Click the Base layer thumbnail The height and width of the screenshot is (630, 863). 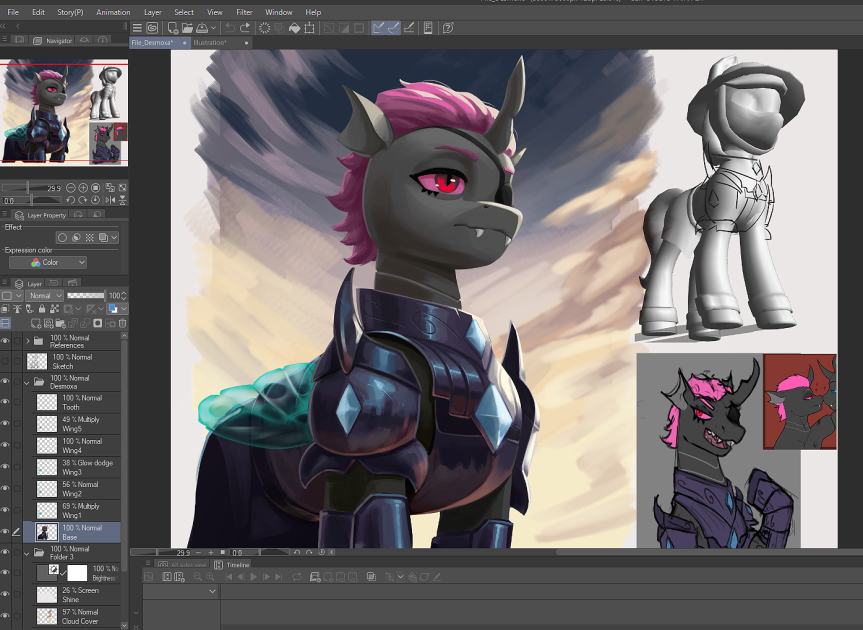(x=47, y=532)
